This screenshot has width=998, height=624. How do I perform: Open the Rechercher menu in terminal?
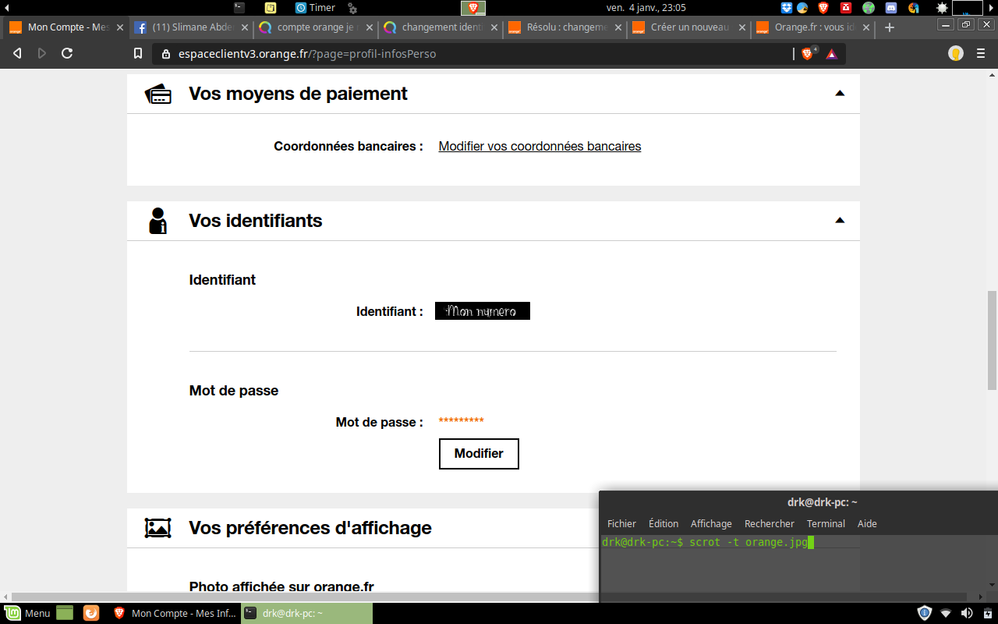(769, 523)
